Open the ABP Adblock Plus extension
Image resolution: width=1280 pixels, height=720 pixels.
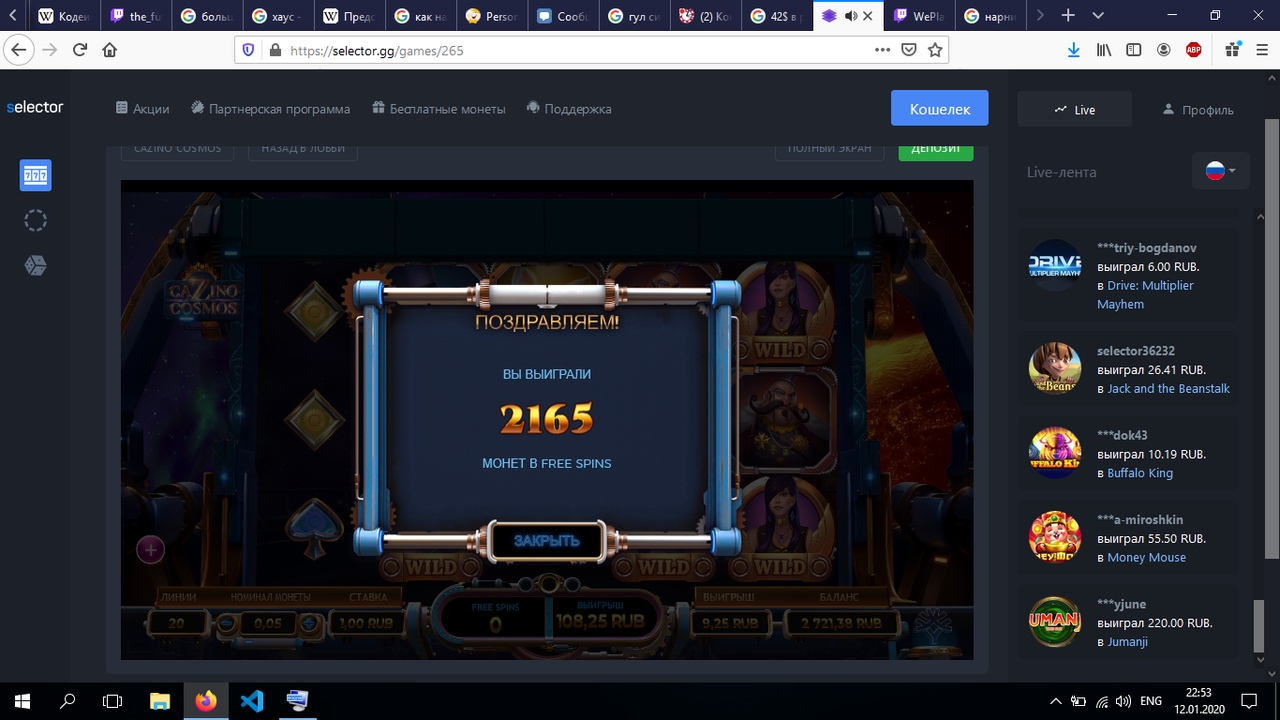click(1194, 50)
